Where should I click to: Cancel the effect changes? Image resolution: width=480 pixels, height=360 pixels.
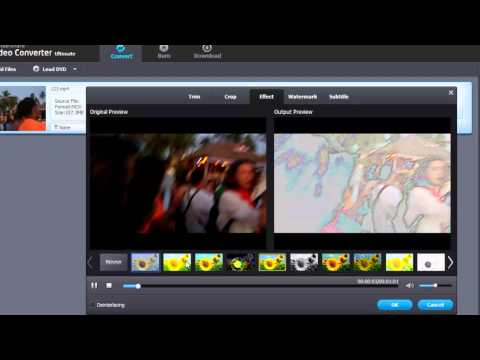(x=435, y=305)
